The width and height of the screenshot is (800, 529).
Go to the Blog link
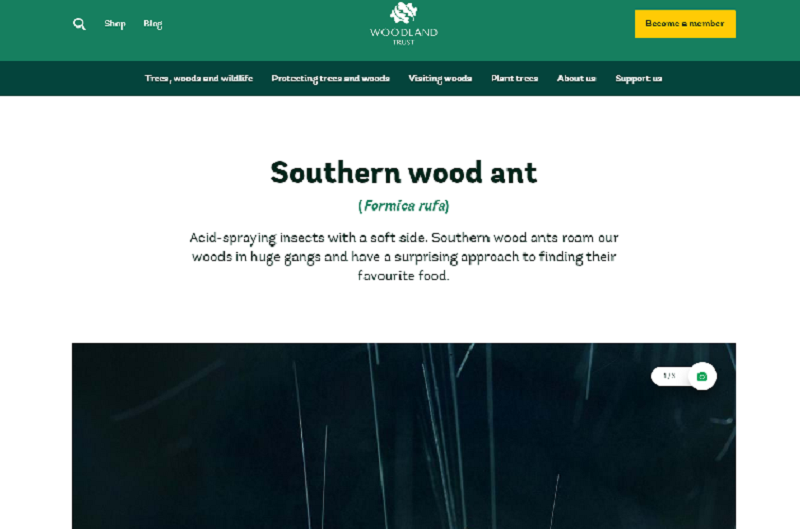tap(153, 24)
